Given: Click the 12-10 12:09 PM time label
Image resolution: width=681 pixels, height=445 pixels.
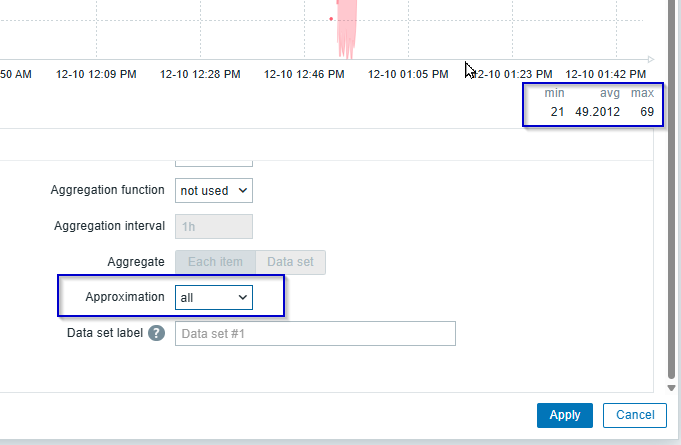Looking at the screenshot, I should tap(97, 74).
